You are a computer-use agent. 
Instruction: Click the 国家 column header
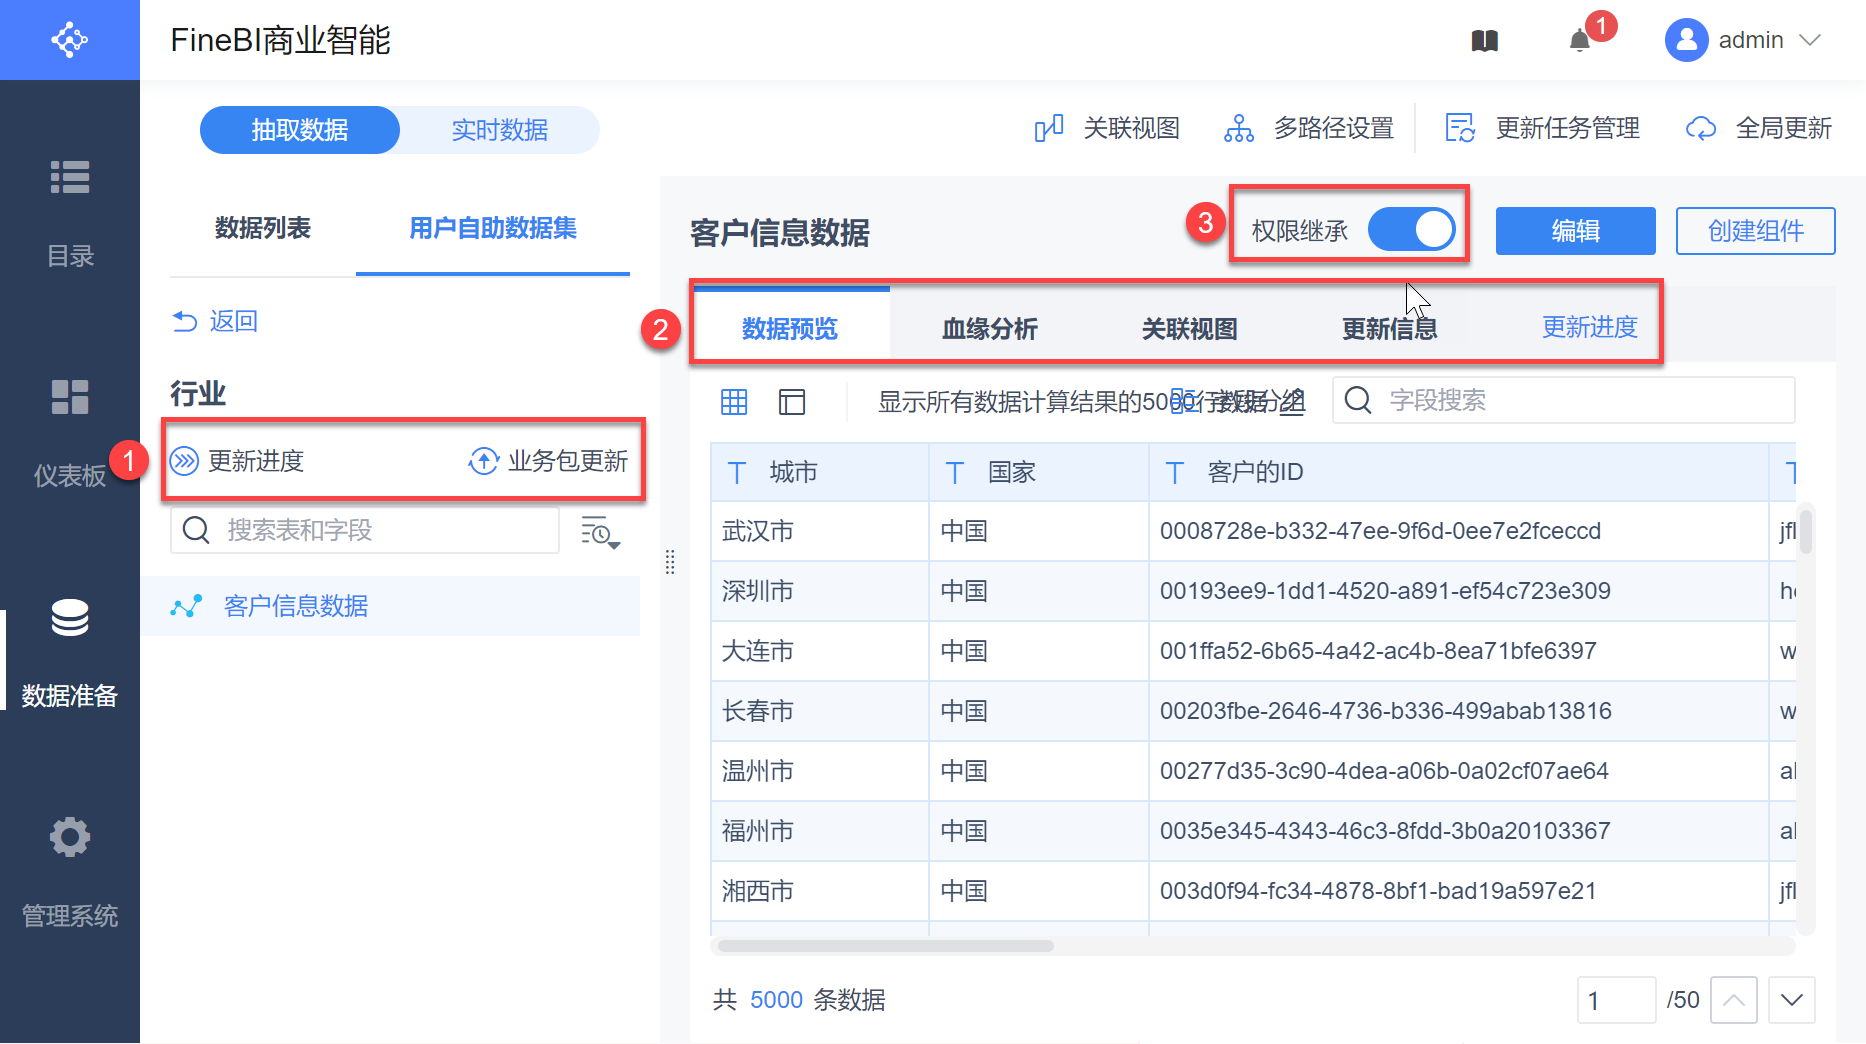[1039, 472]
